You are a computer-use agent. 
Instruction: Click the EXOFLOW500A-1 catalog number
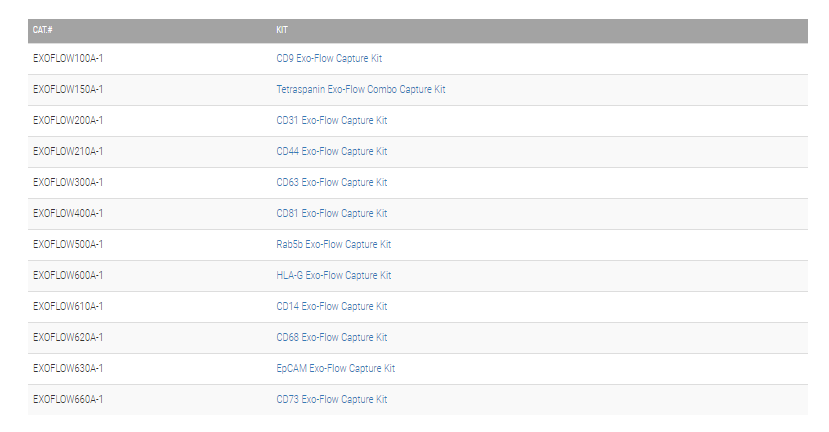(x=68, y=245)
